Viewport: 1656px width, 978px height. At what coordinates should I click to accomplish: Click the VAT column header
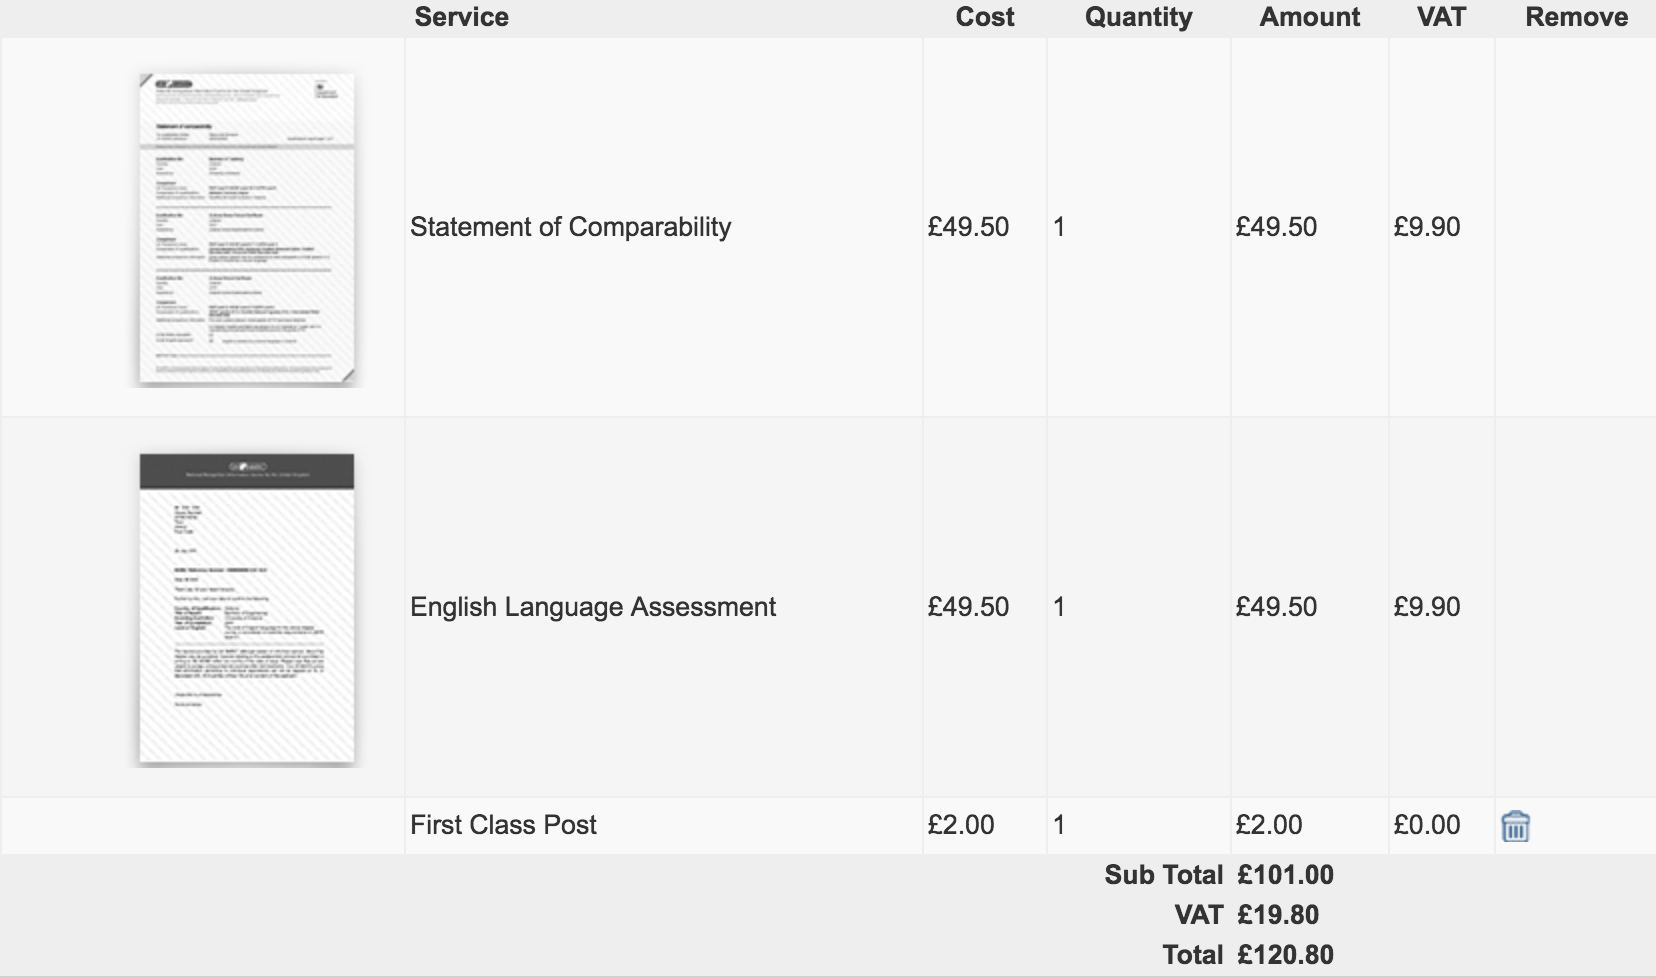point(1441,16)
